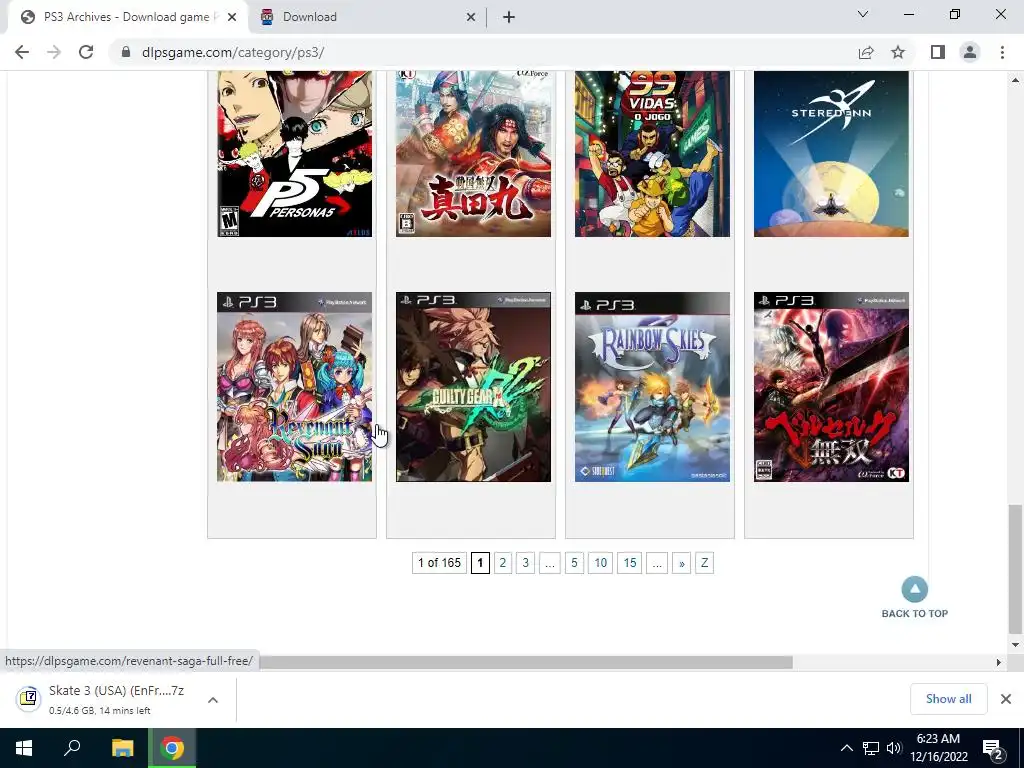This screenshot has height=768, width=1024.
Task: Click the forward navigation arrow
Action: click(x=54, y=52)
